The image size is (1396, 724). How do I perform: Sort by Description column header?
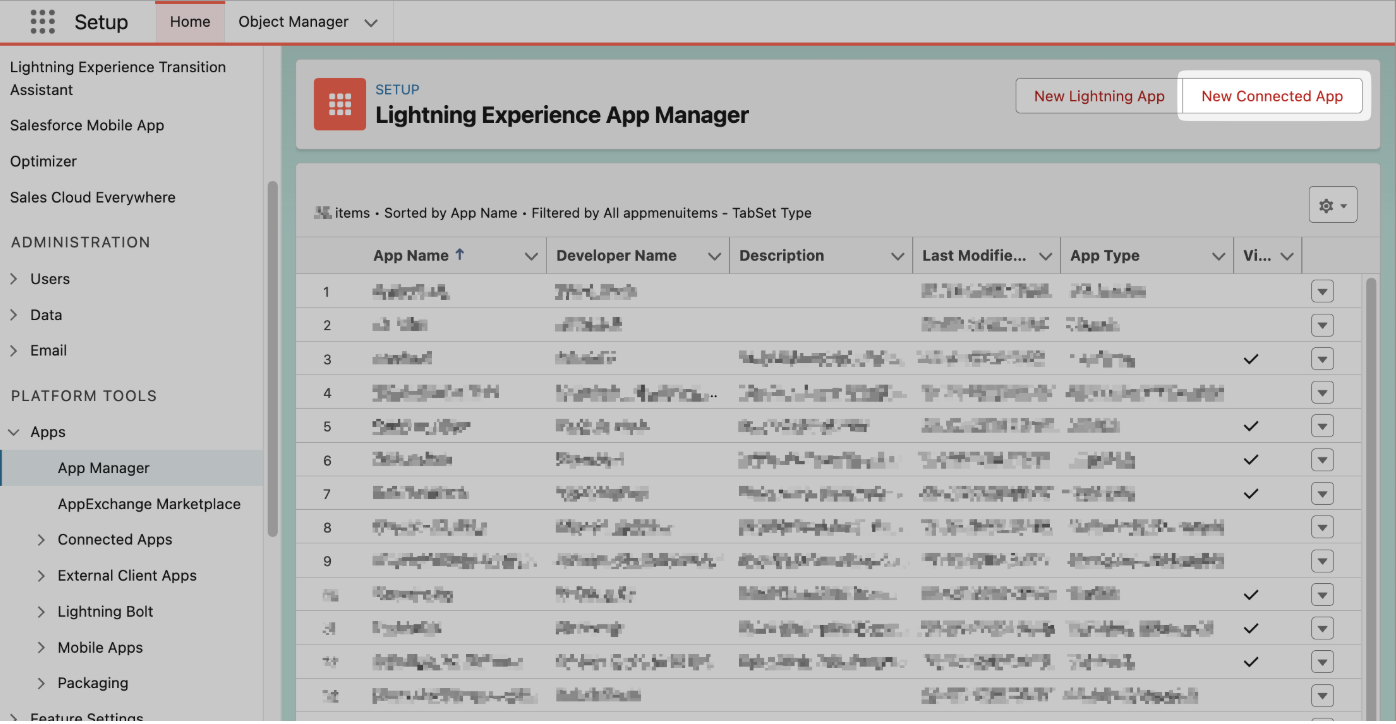pos(781,255)
